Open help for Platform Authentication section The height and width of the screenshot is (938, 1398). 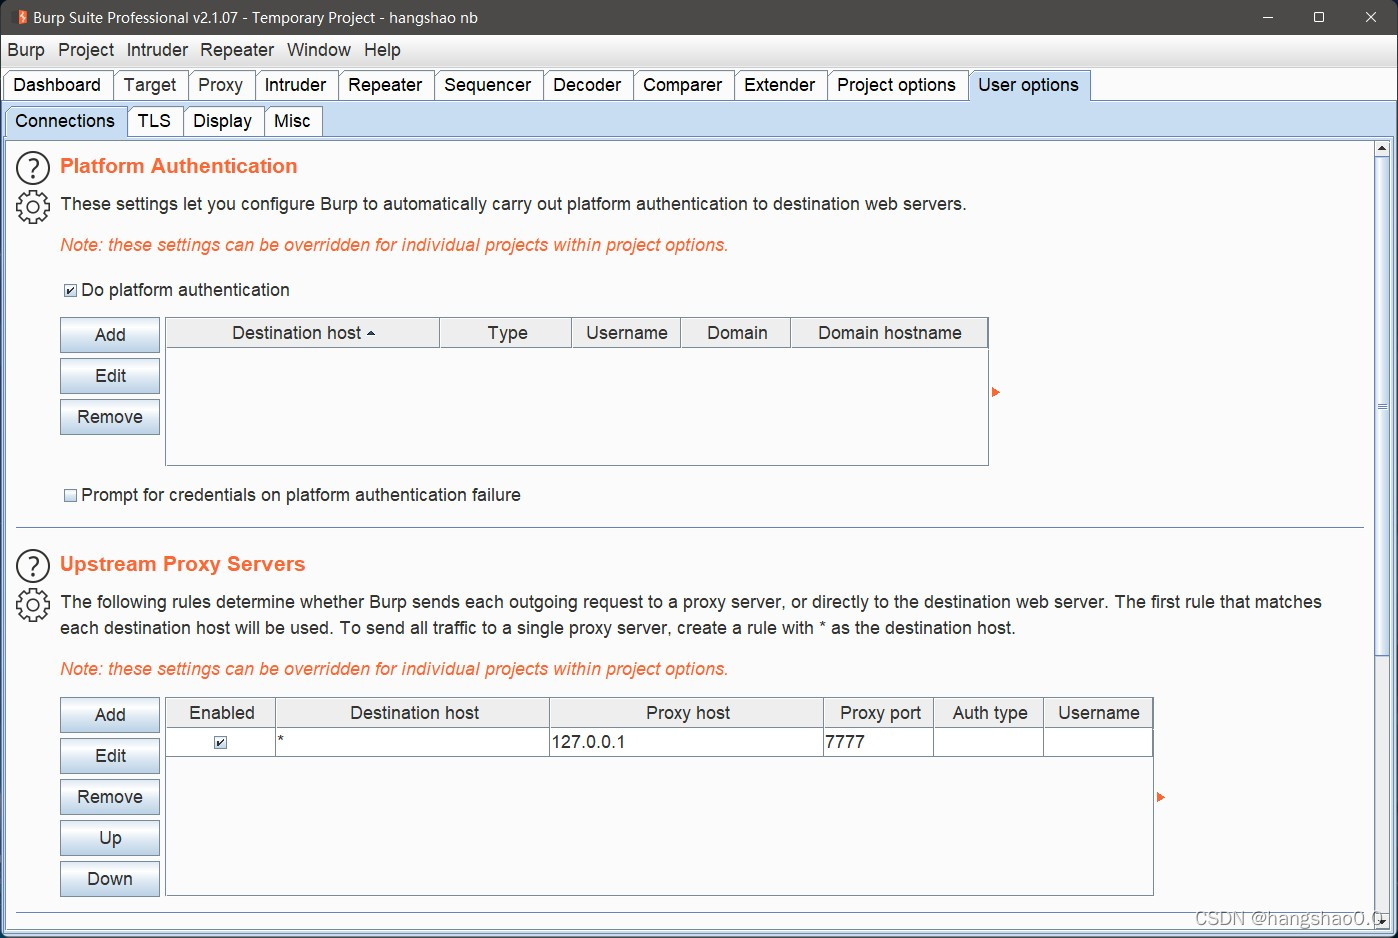[33, 168]
